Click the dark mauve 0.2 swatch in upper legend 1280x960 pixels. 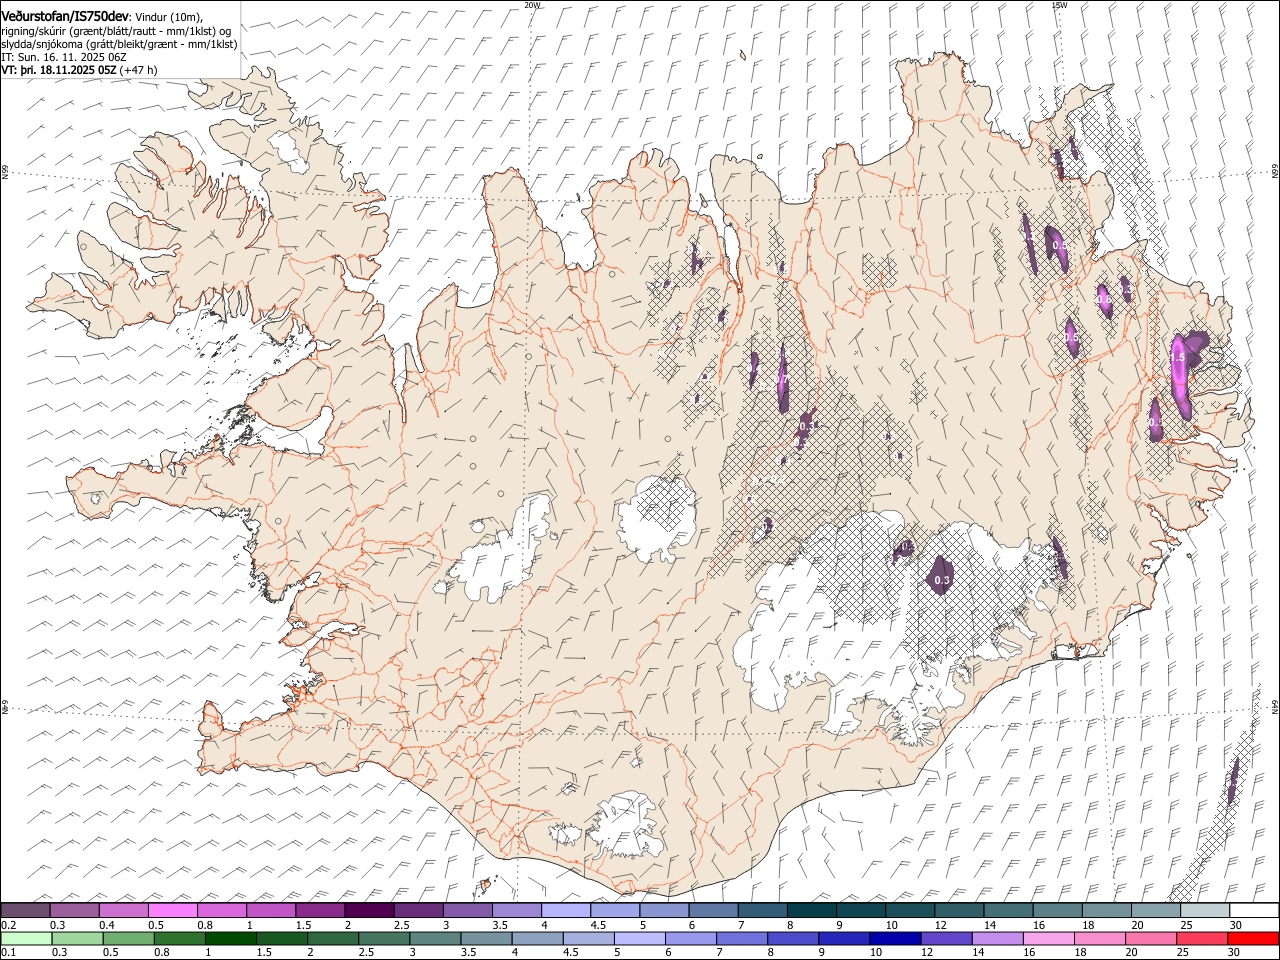[x=25, y=911]
